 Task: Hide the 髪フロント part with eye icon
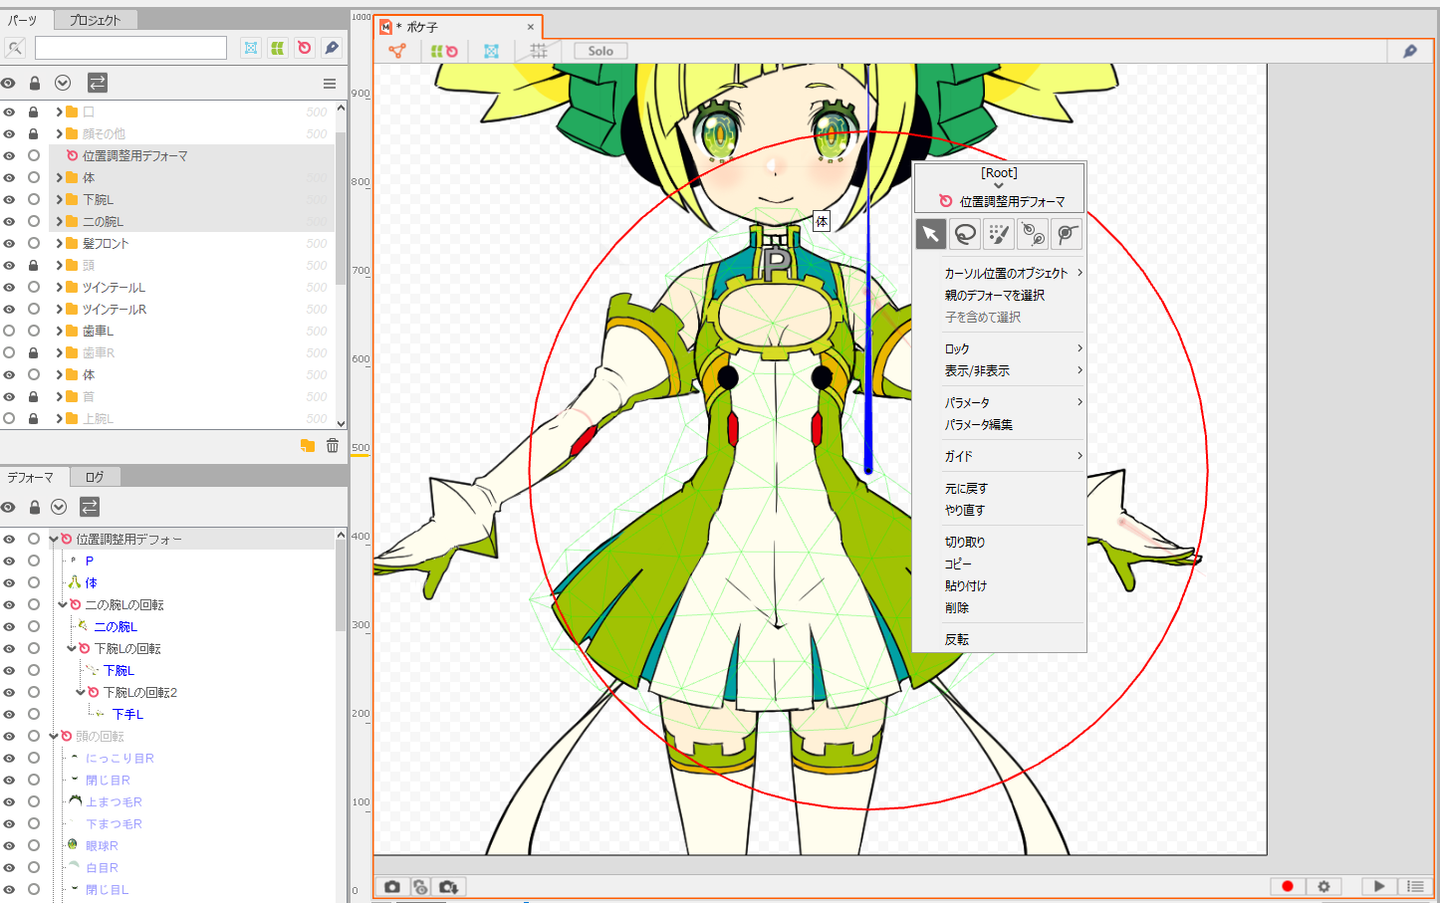9,243
